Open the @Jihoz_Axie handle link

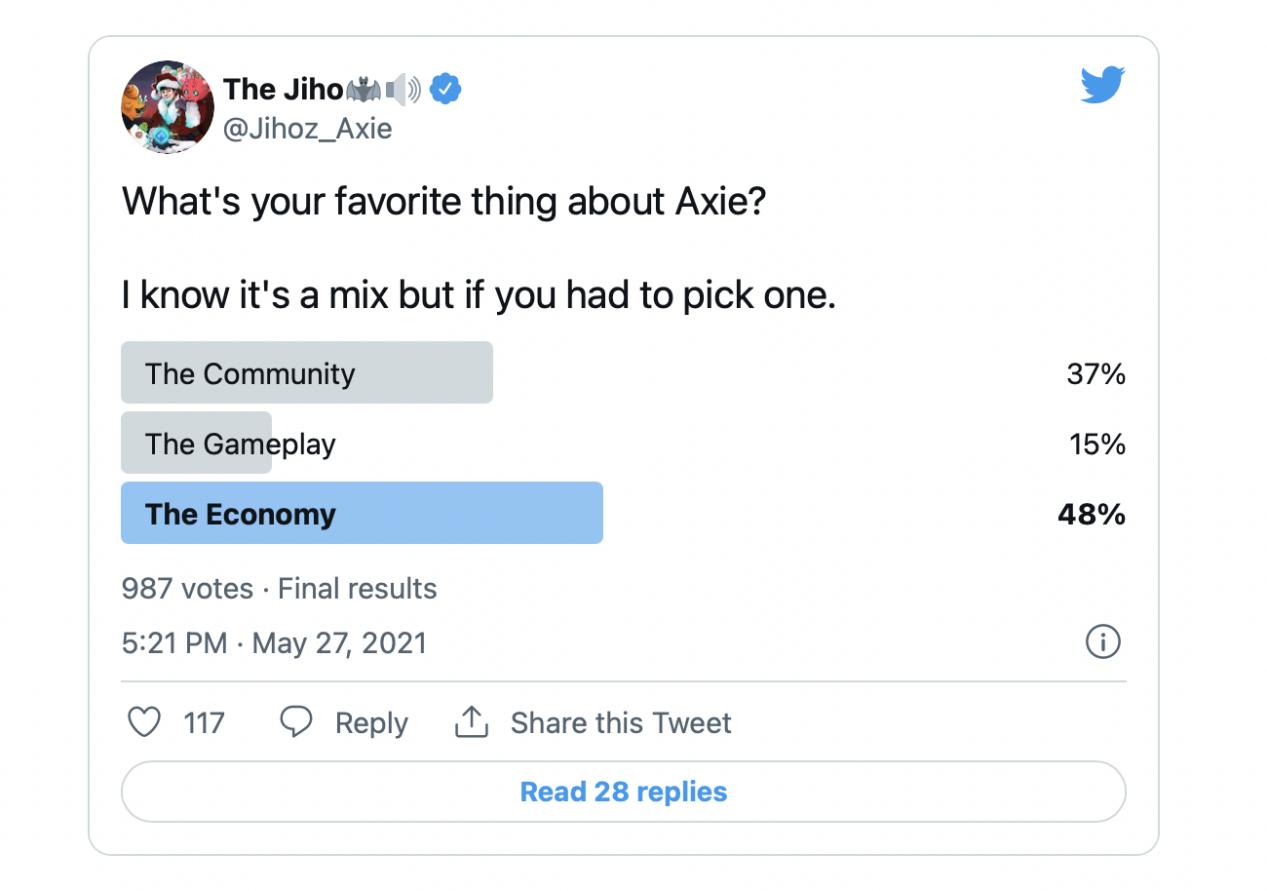pos(307,129)
